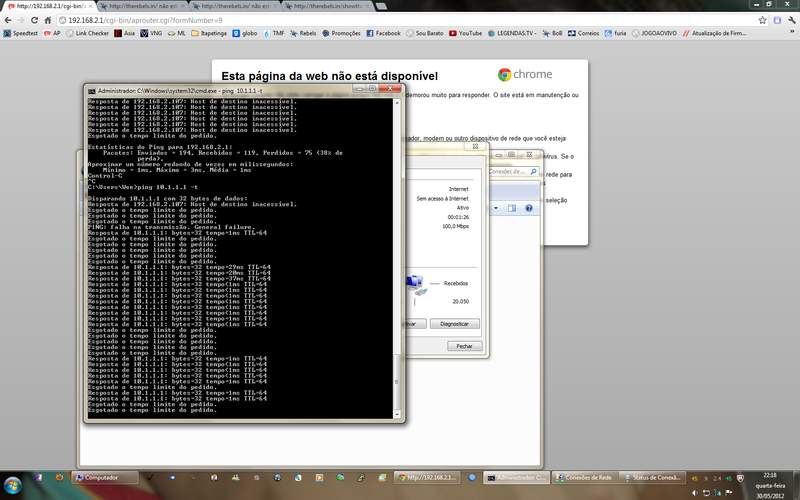Open the VNG bookmark

click(x=152, y=33)
